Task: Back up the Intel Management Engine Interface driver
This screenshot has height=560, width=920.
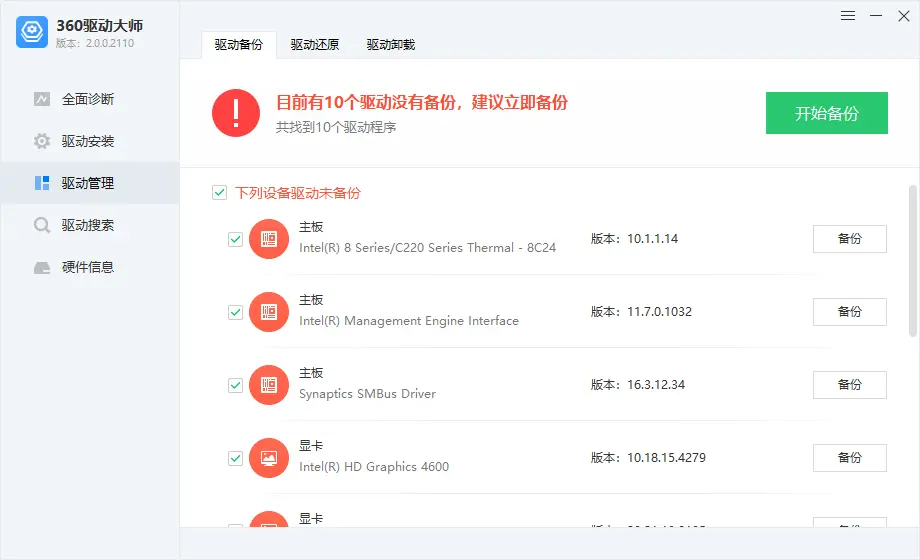Action: (x=849, y=312)
